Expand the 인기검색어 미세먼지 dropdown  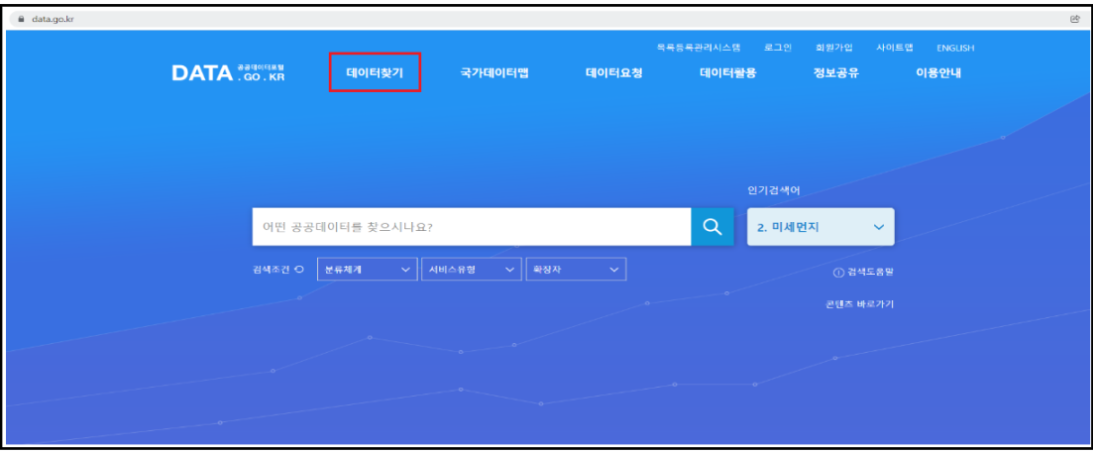pos(820,227)
